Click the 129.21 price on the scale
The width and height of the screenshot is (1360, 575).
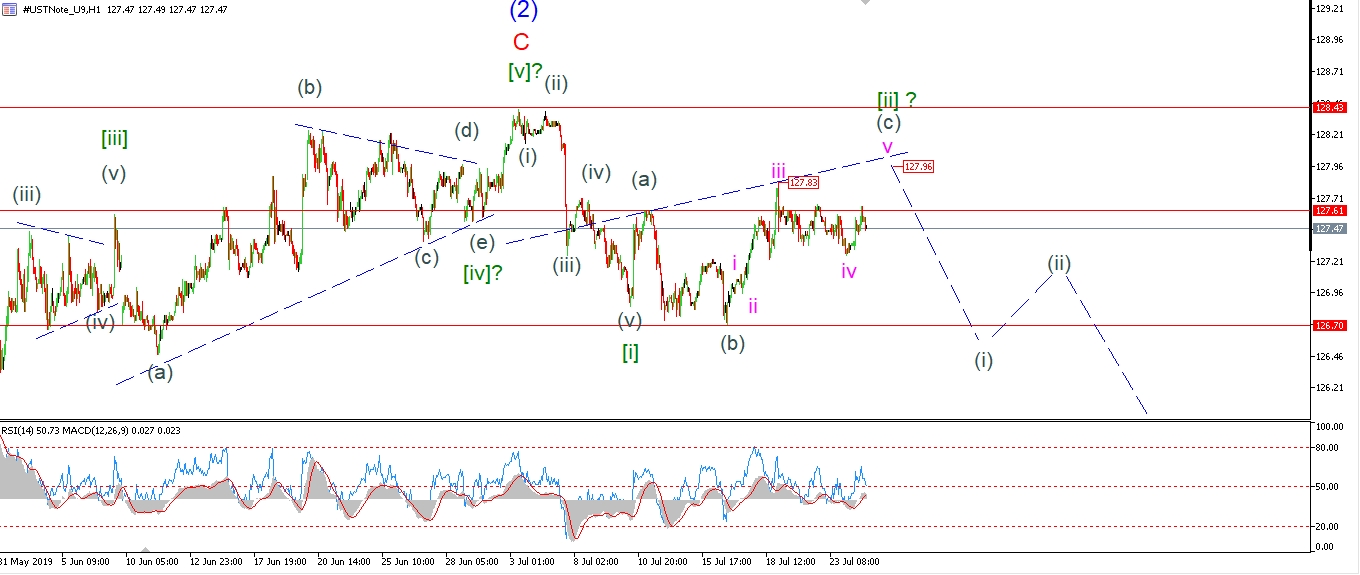[1330, 8]
